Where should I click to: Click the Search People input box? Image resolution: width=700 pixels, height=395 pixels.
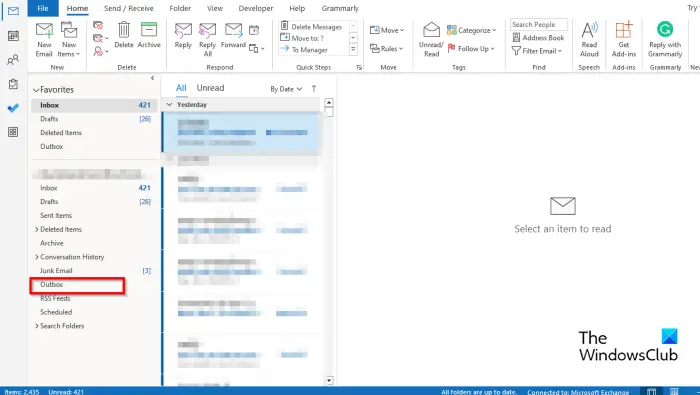539,25
